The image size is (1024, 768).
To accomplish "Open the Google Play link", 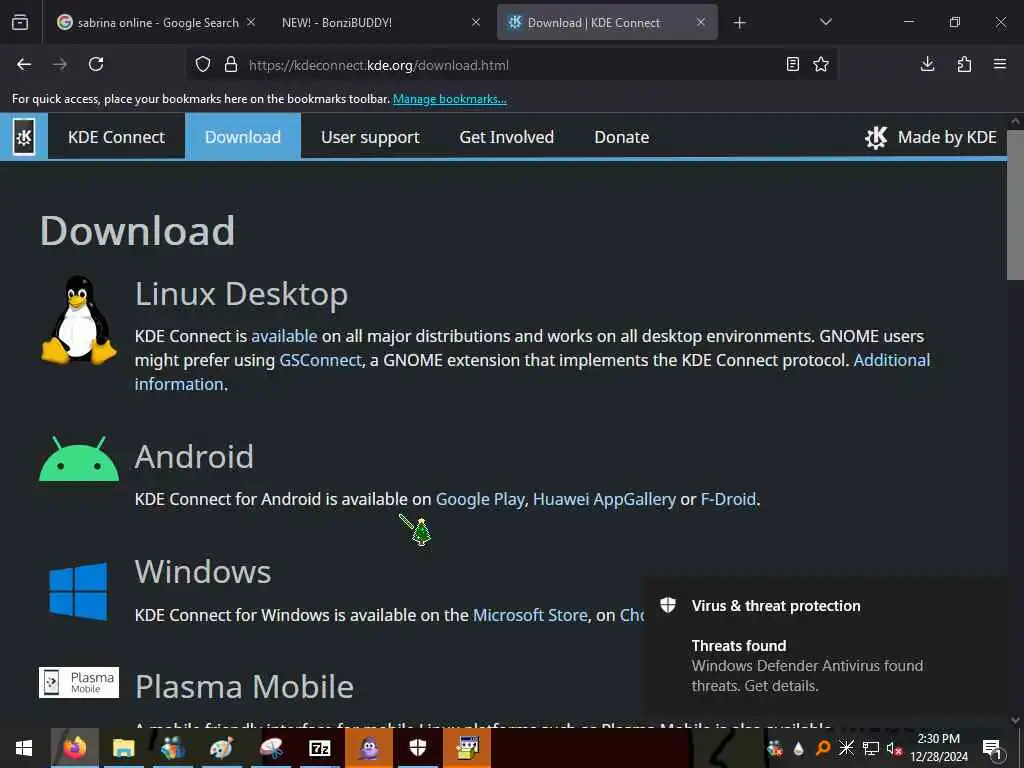I will point(480,500).
